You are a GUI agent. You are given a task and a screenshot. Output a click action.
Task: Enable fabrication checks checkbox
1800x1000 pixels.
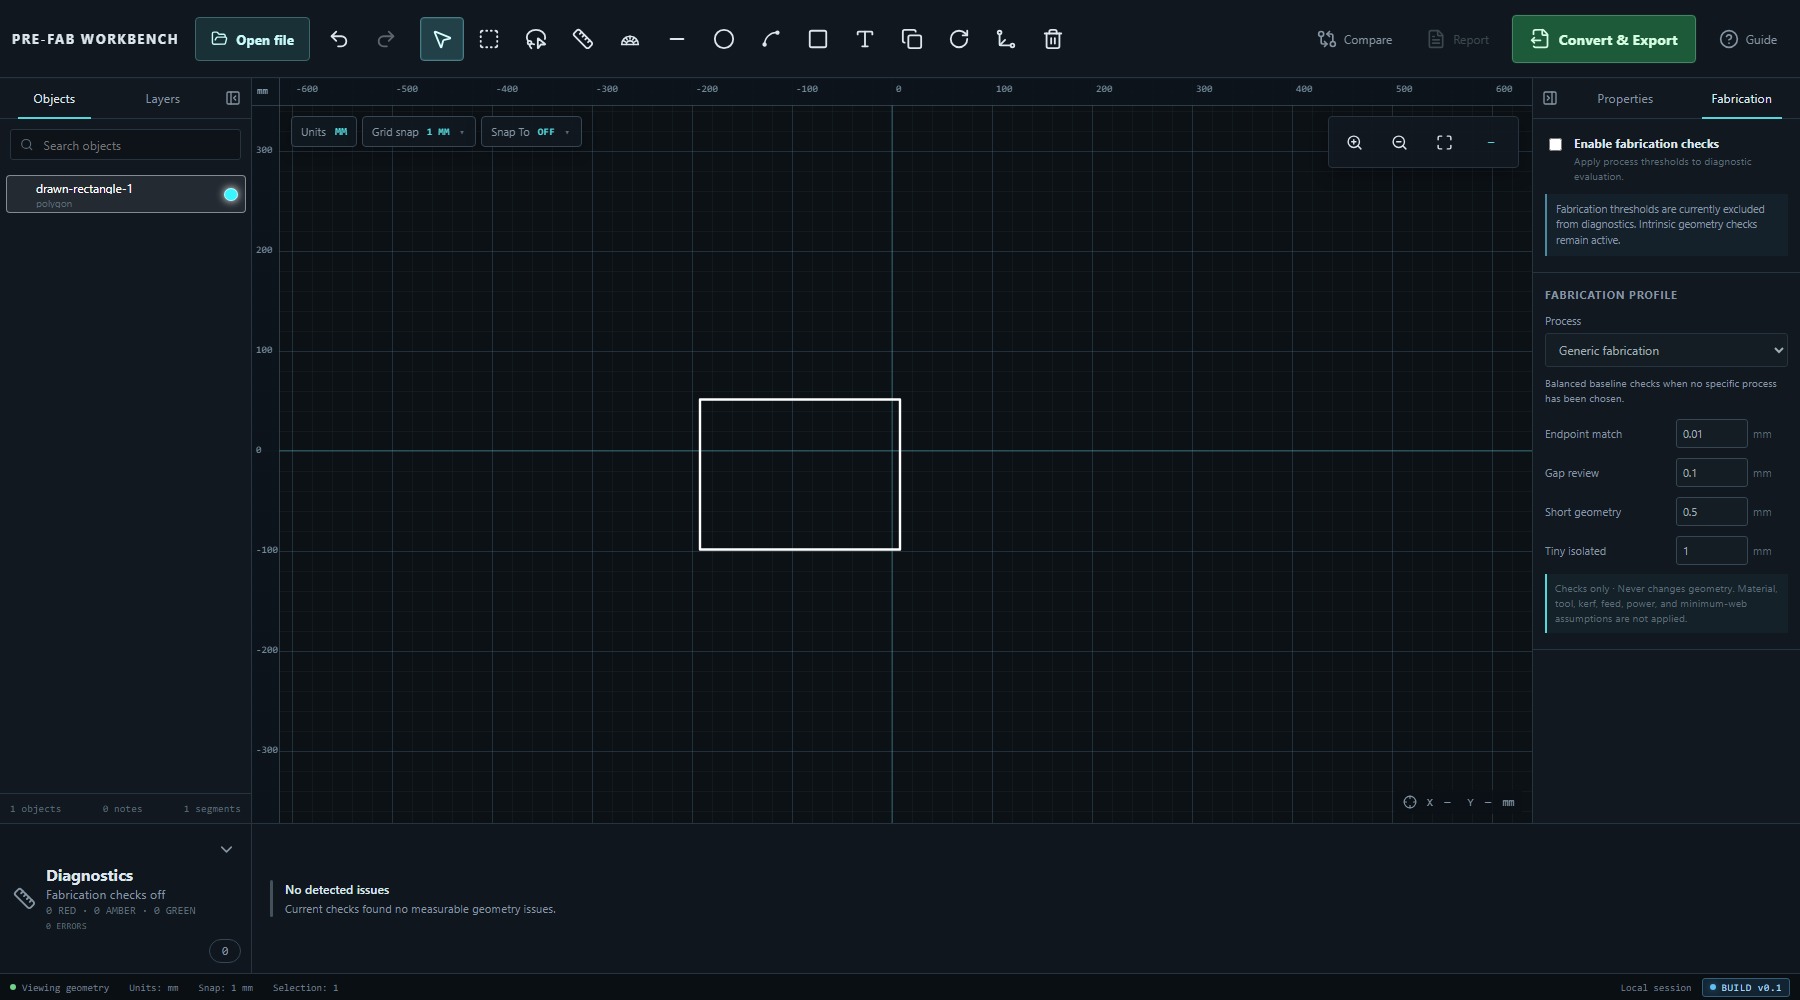[x=1555, y=144]
